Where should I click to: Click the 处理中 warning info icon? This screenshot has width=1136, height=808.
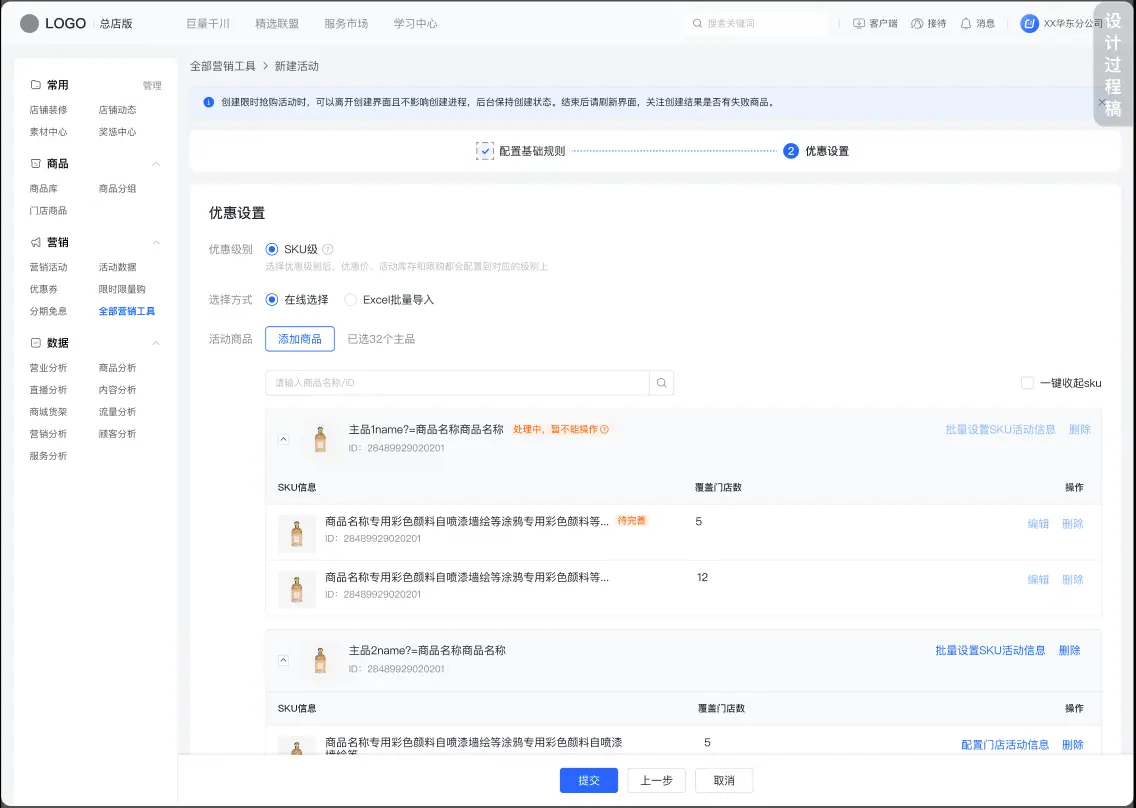[x=604, y=429]
